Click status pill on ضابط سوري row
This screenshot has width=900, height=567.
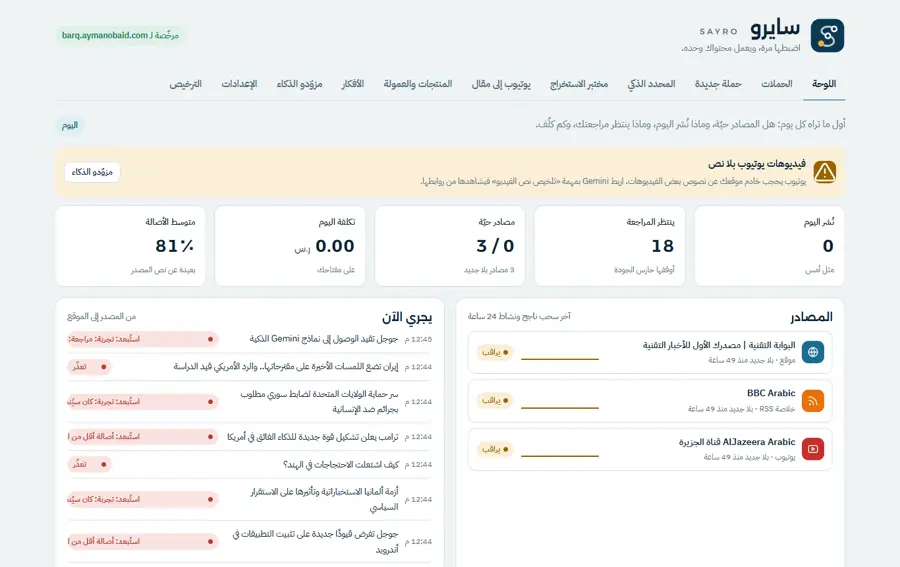click(x=142, y=402)
